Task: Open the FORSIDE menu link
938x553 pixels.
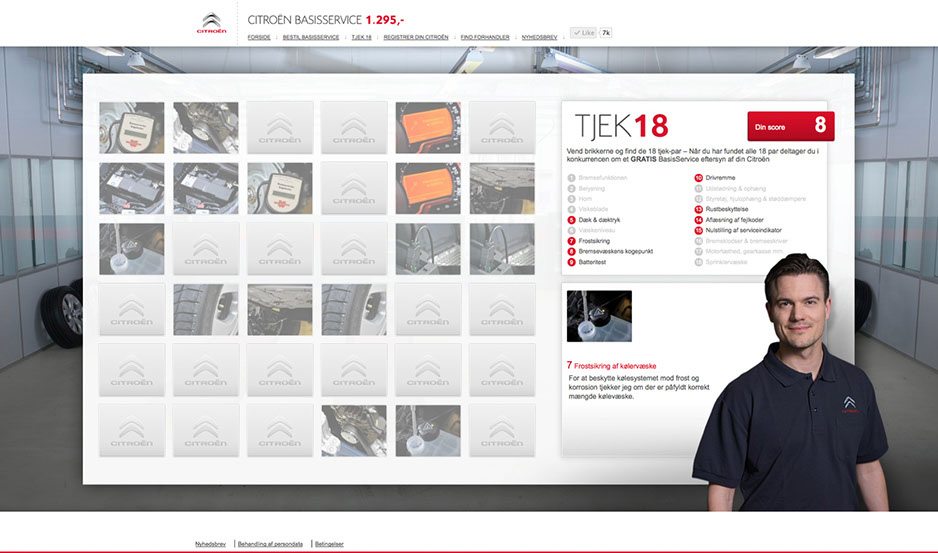Action: (x=259, y=37)
